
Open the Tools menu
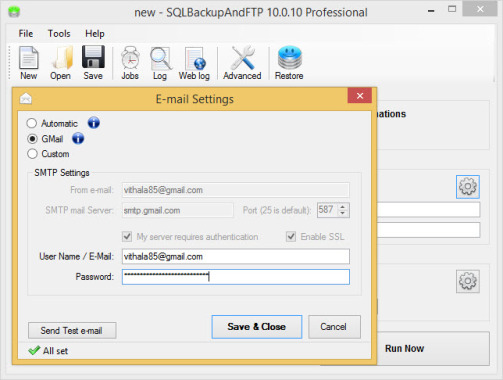point(59,34)
